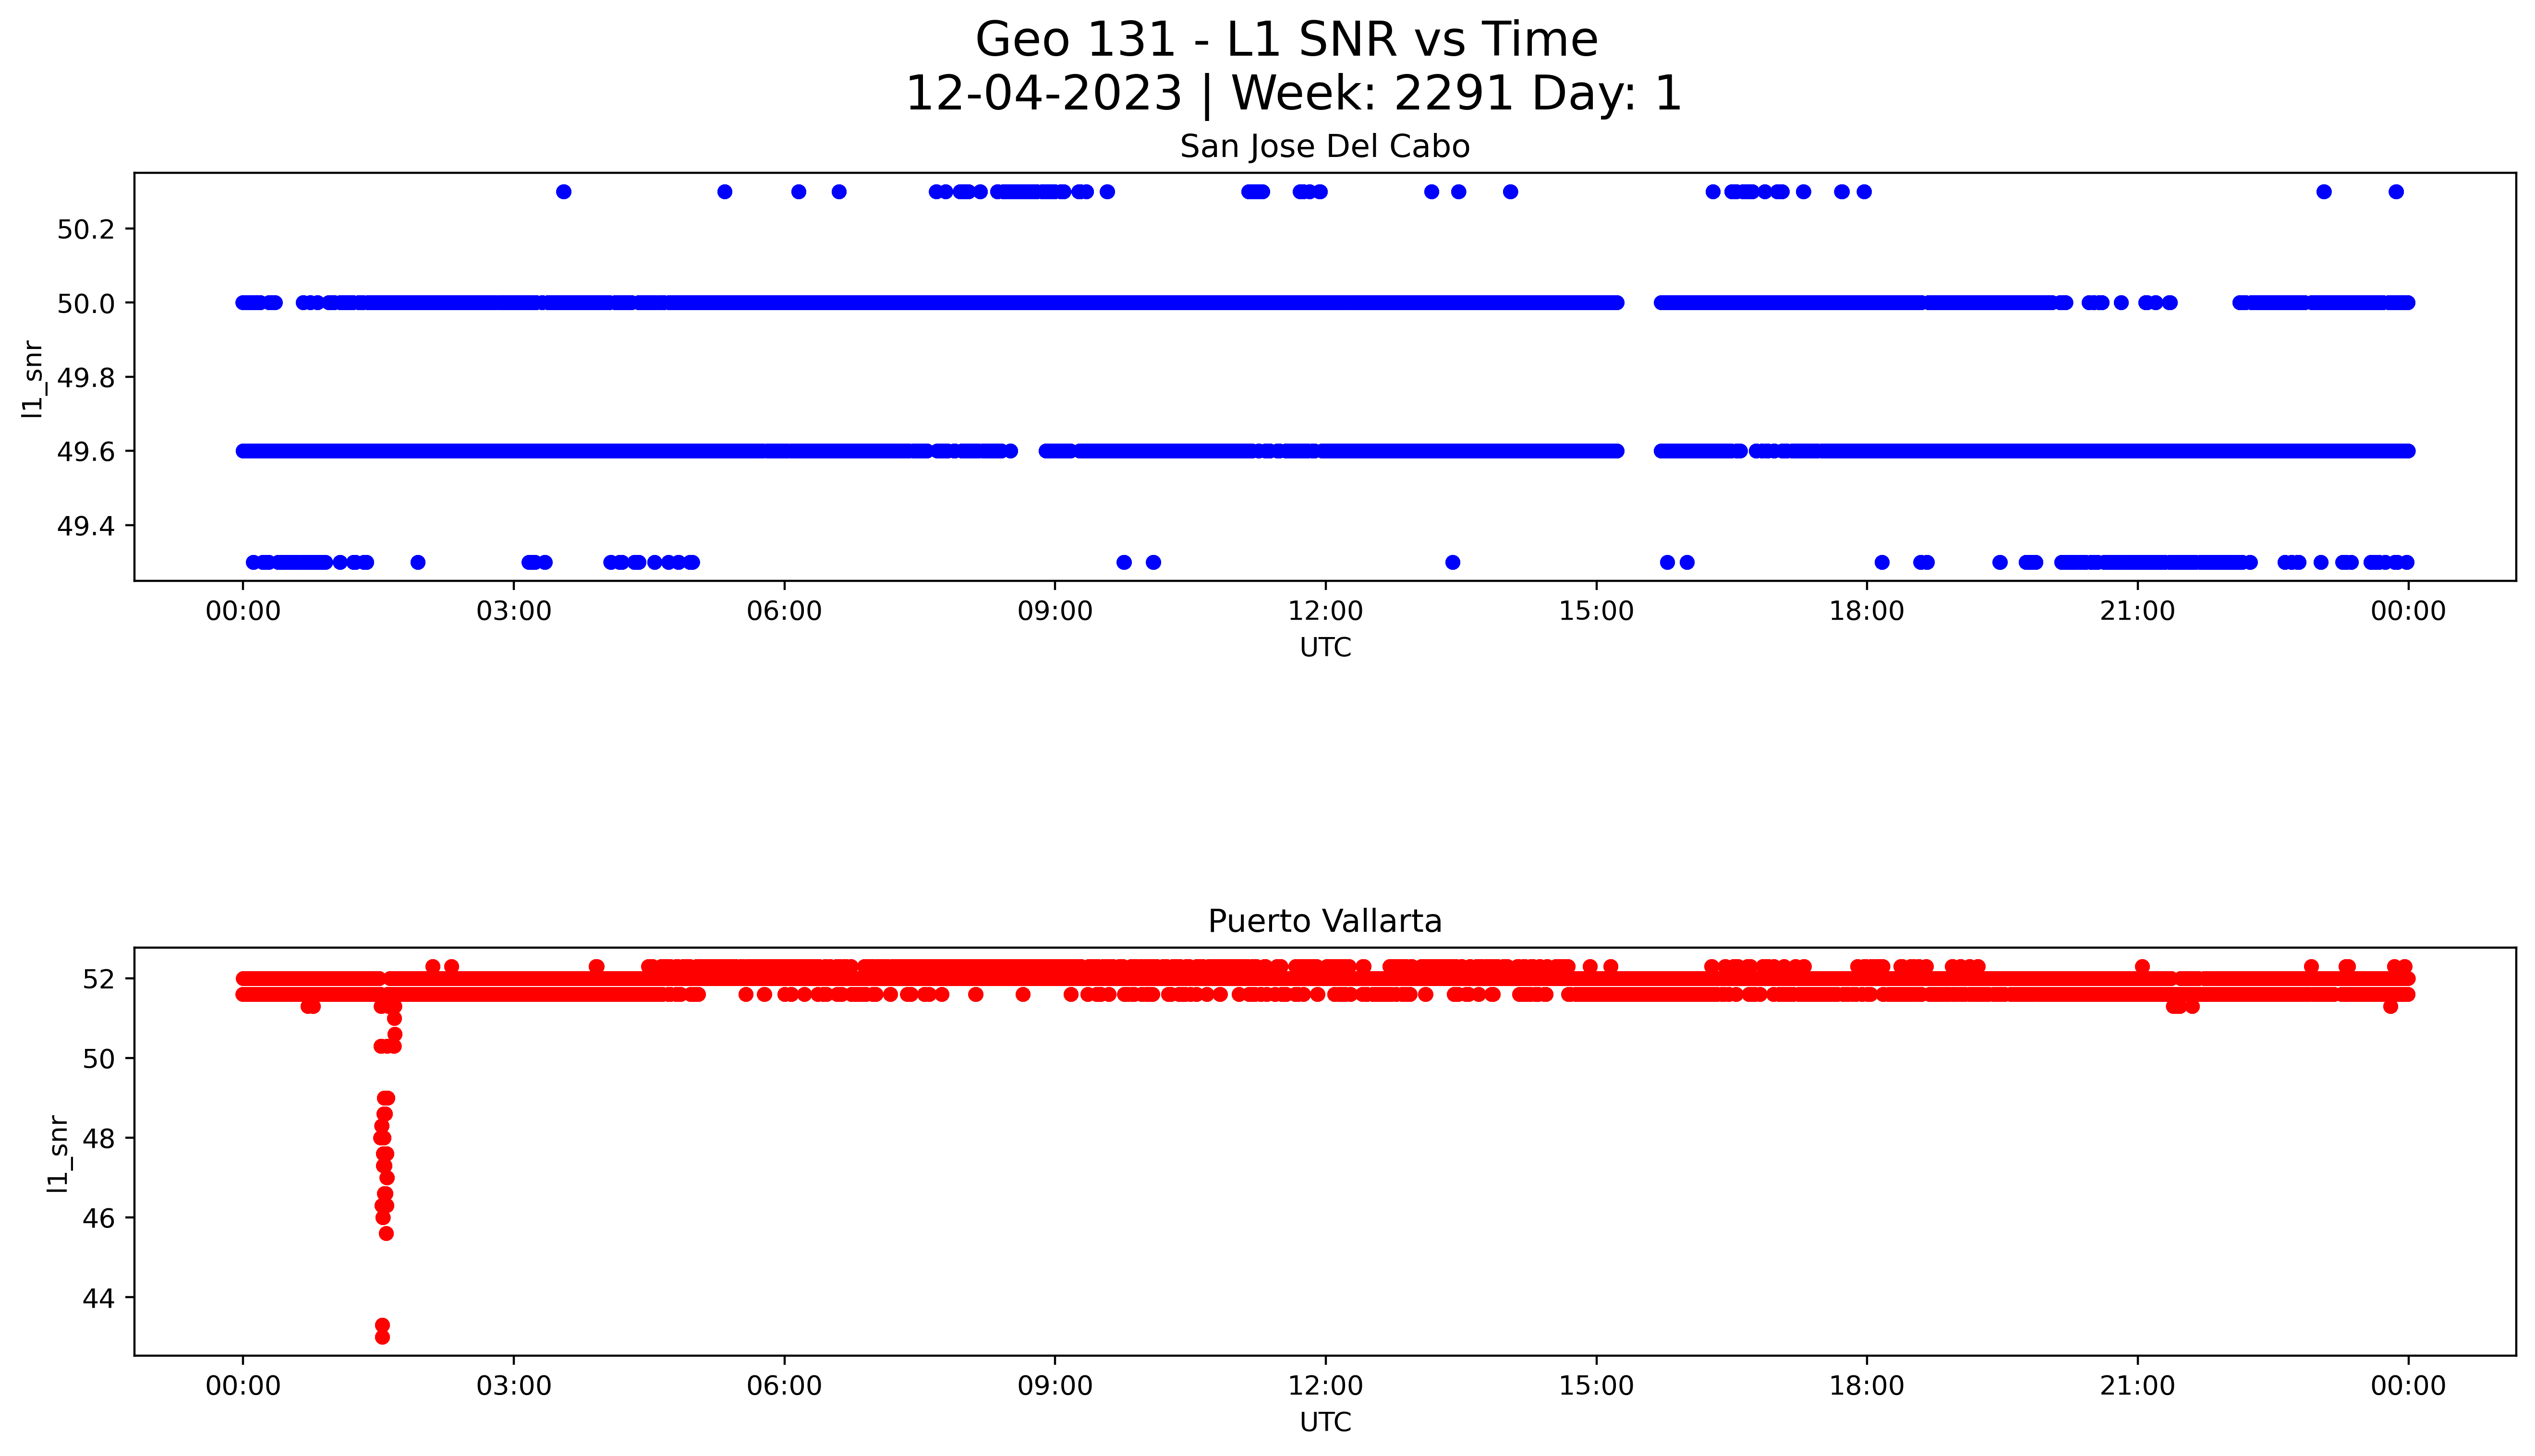
Task: Click the 52 y-axis tick in Puerto Vallarta plot
Action: pyautogui.click(x=98, y=979)
